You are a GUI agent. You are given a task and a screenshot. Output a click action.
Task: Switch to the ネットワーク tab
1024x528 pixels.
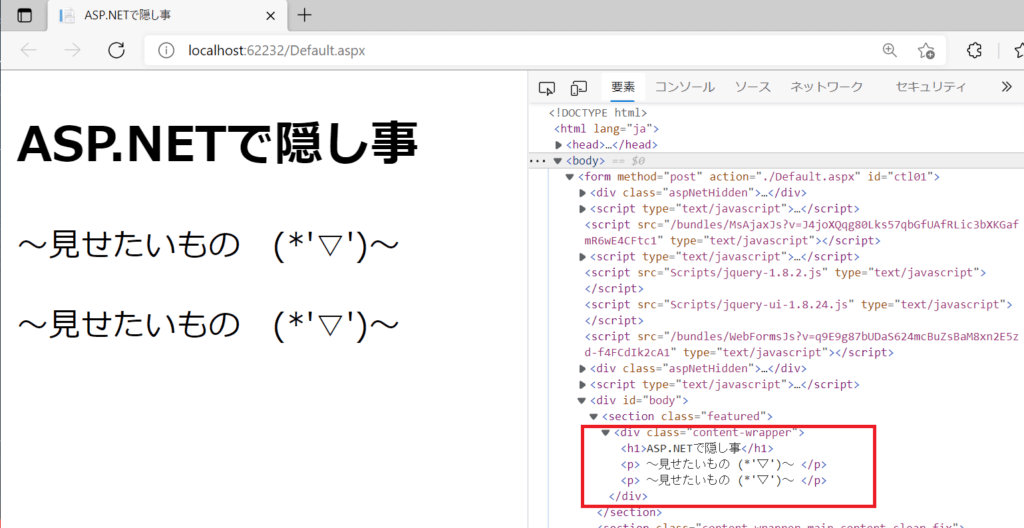[826, 88]
